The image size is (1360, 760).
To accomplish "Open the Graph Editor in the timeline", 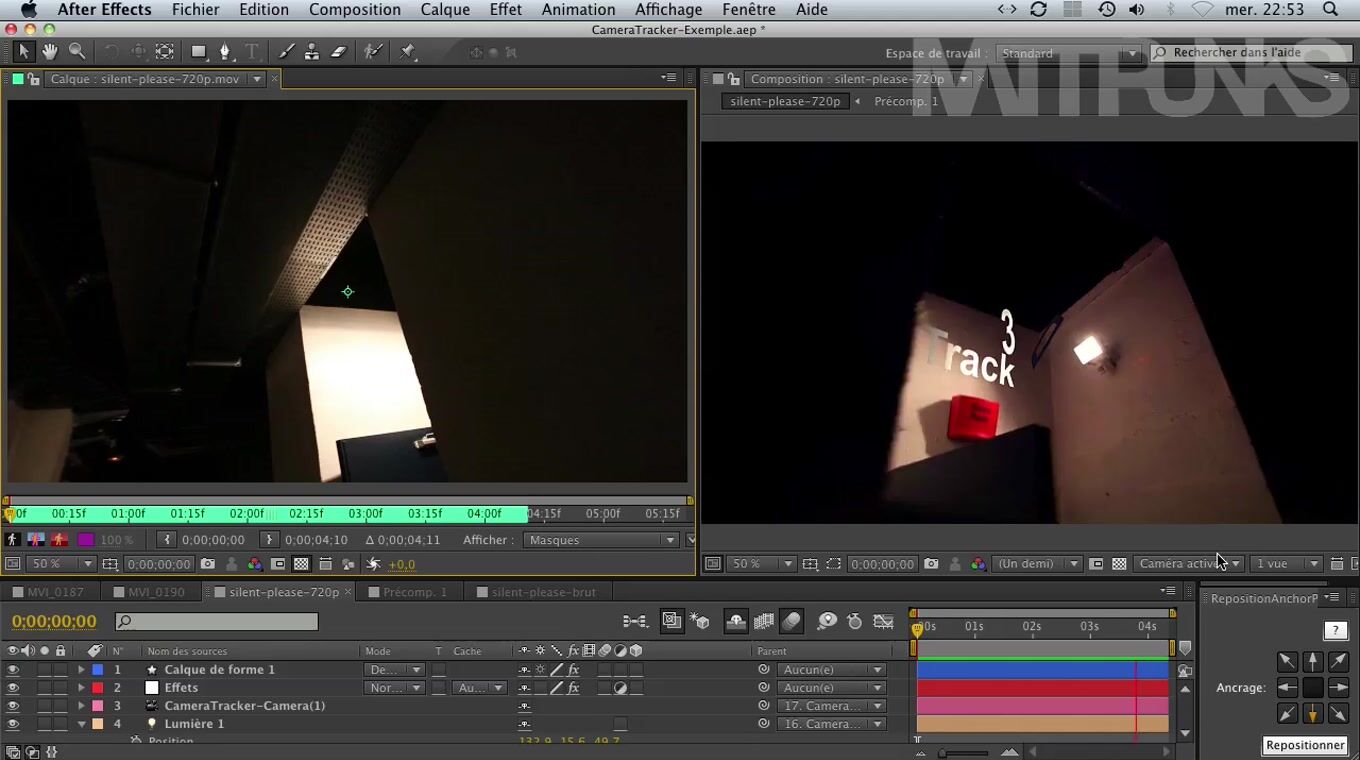I will tap(883, 621).
